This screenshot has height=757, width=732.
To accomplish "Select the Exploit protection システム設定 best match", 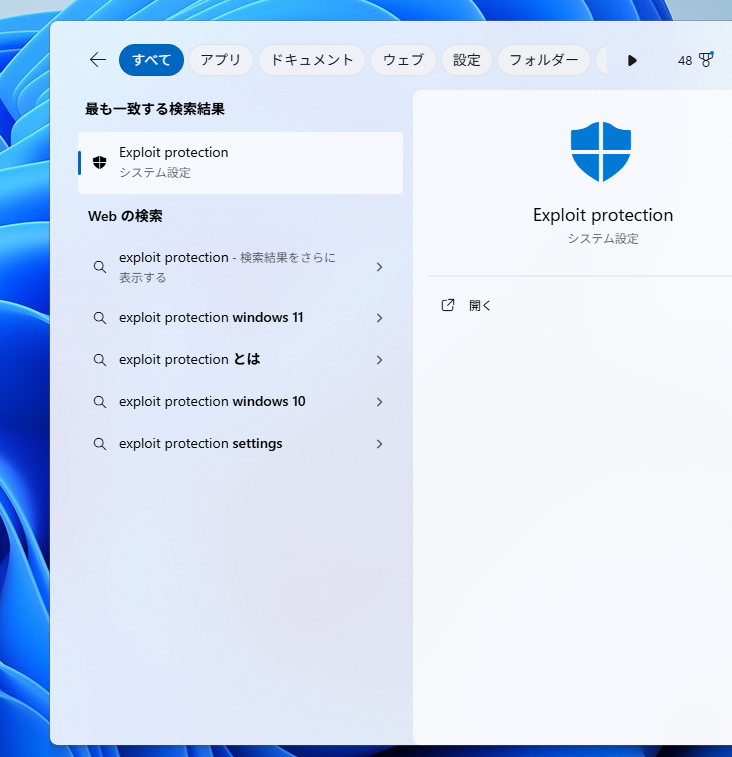I will (x=240, y=162).
